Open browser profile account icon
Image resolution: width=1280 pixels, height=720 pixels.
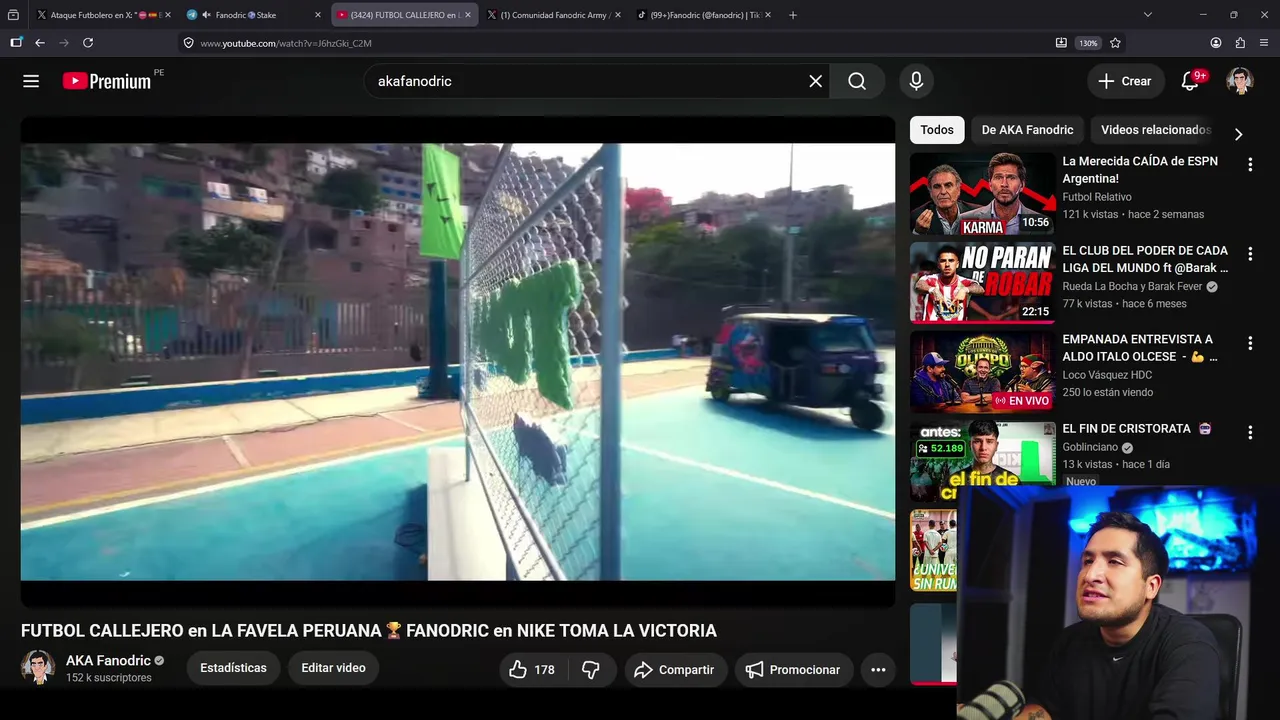click(1216, 43)
